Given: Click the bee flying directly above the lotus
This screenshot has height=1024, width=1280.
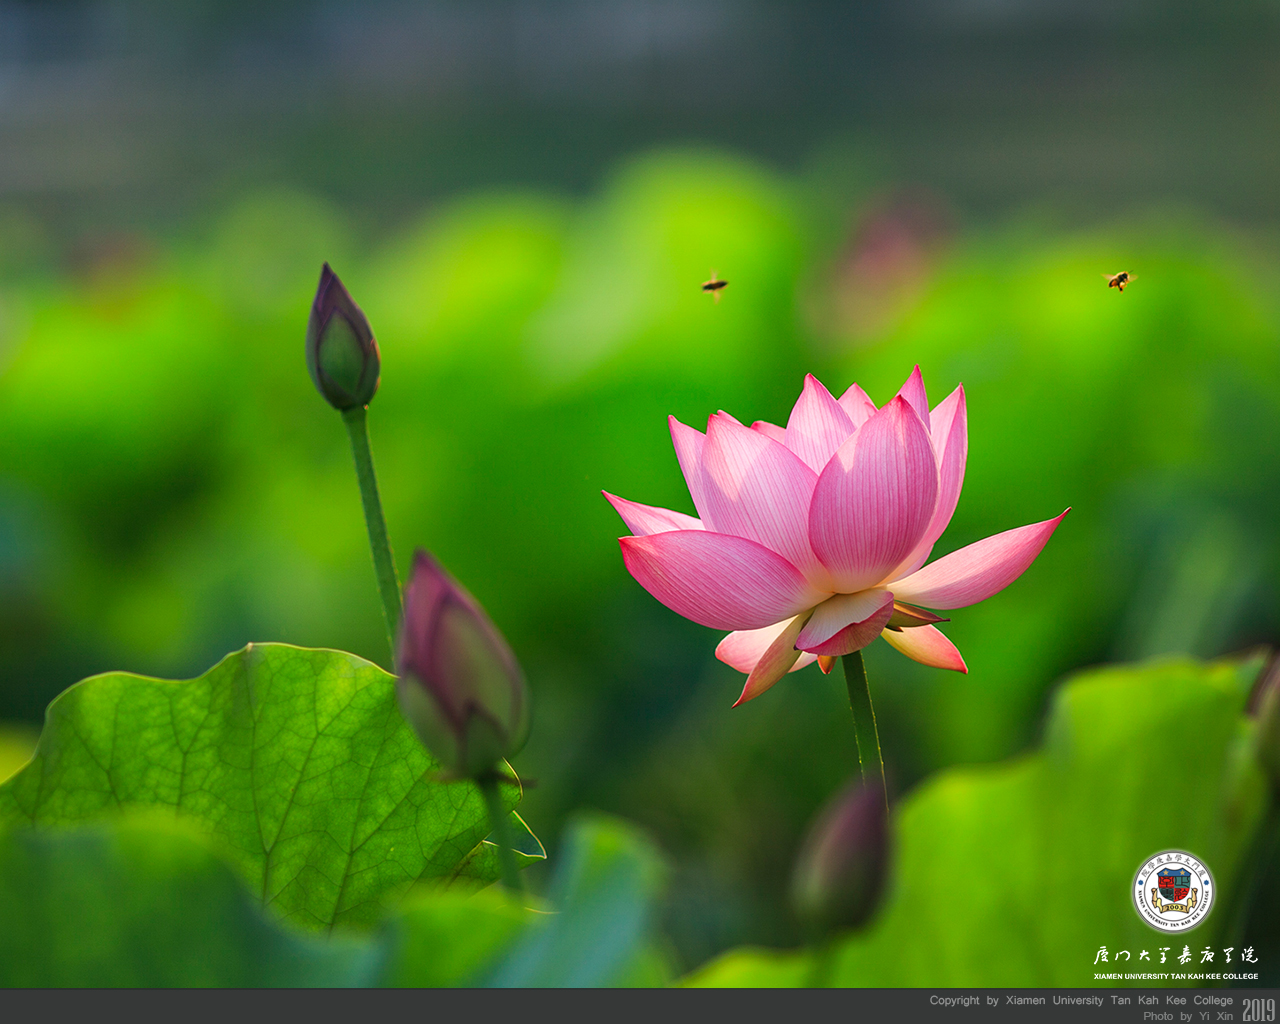Looking at the screenshot, I should (714, 286).
